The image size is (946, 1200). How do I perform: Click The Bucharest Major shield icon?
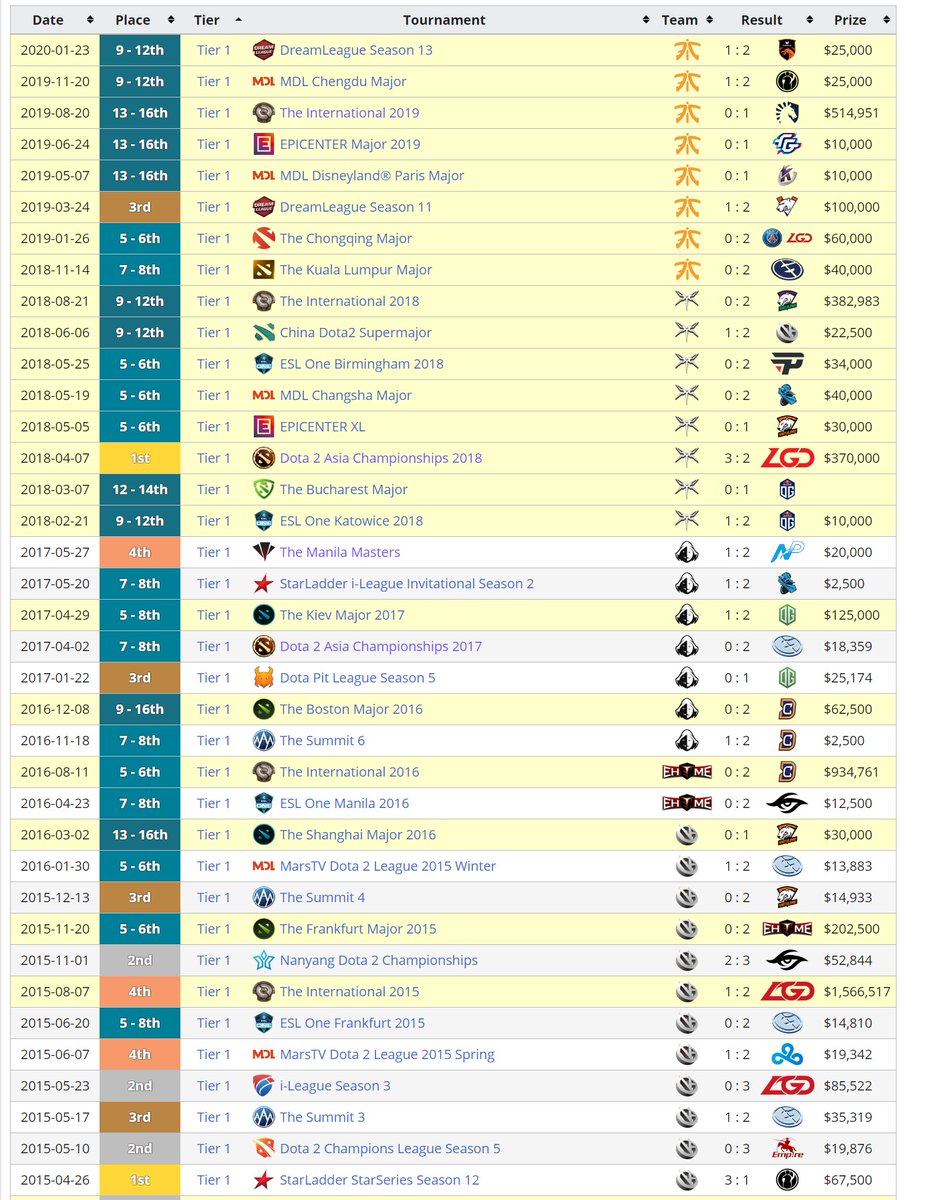click(x=263, y=489)
